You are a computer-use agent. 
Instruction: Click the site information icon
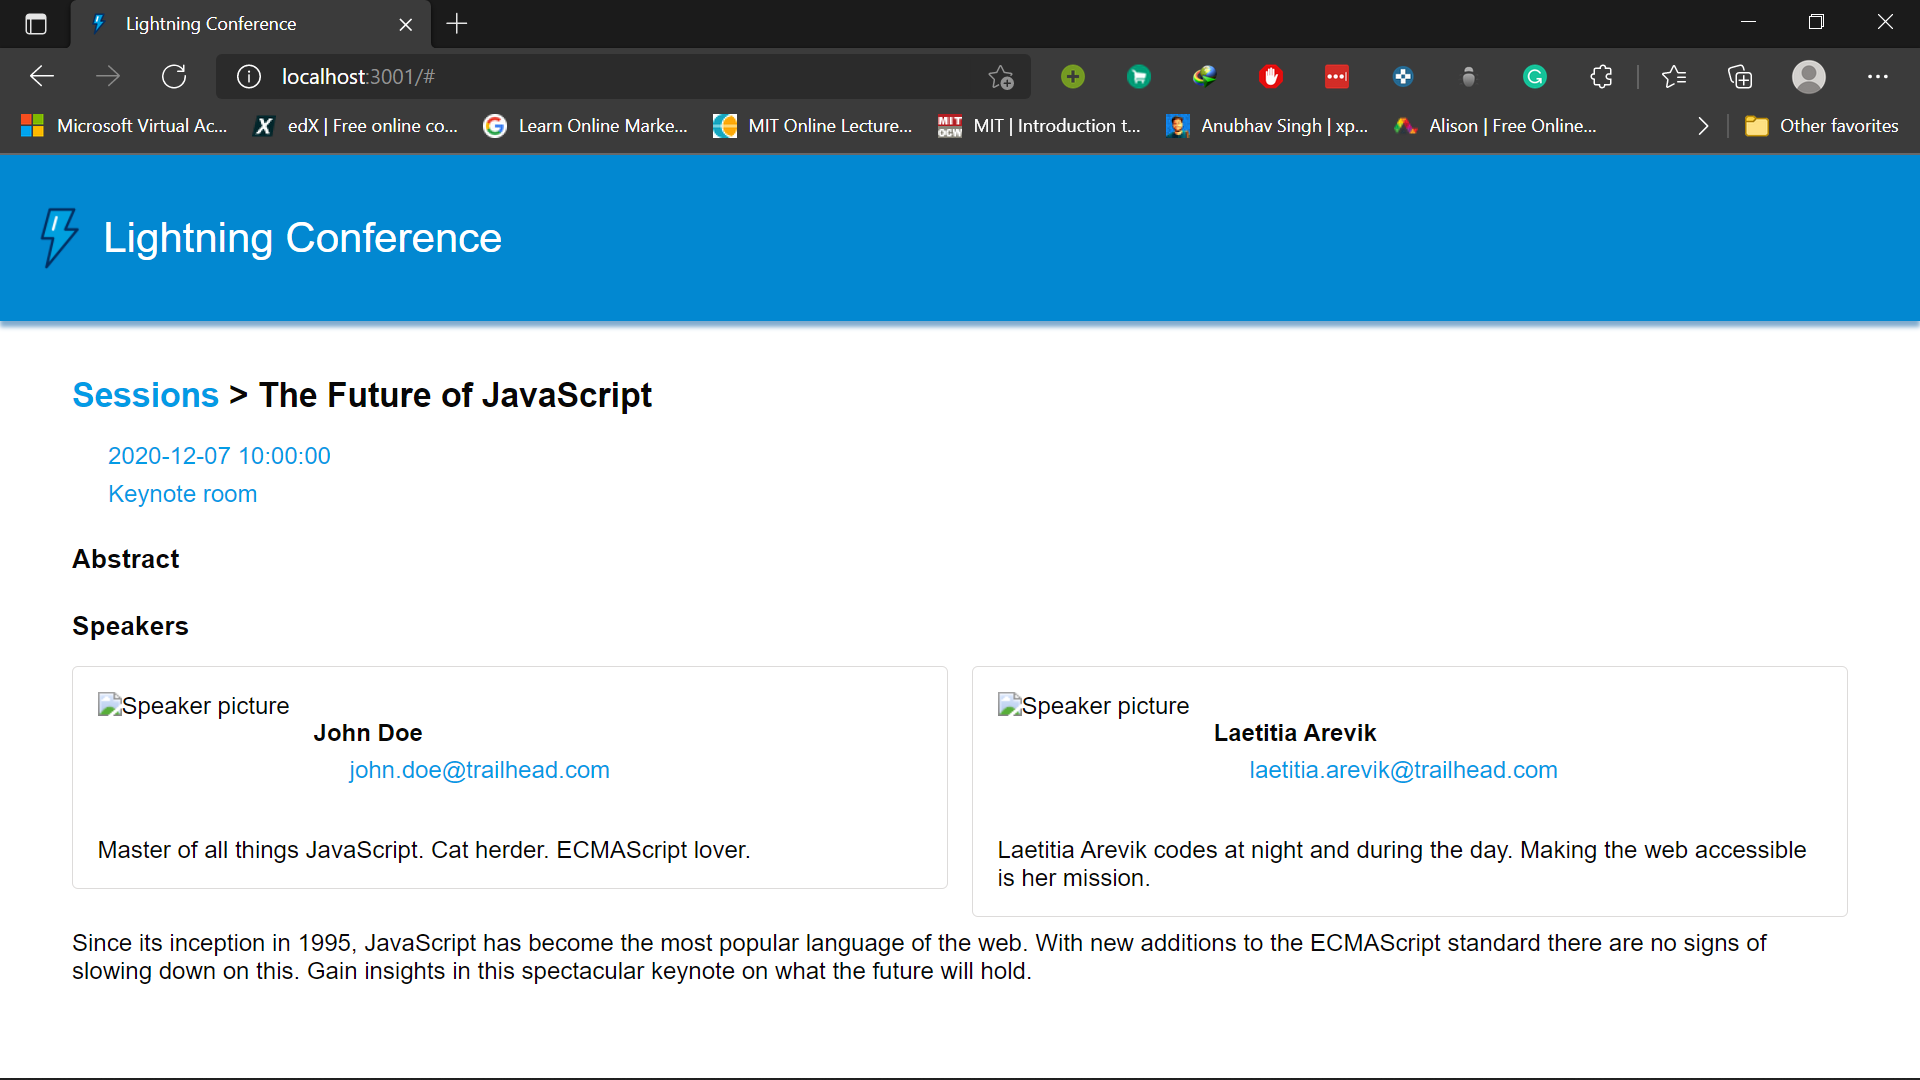[x=249, y=77]
